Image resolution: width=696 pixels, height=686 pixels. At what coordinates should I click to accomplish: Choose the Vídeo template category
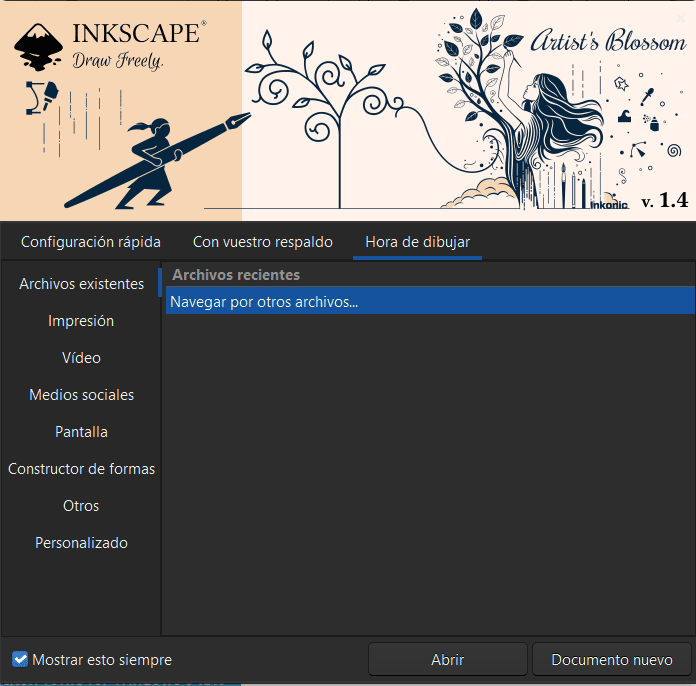(x=81, y=358)
